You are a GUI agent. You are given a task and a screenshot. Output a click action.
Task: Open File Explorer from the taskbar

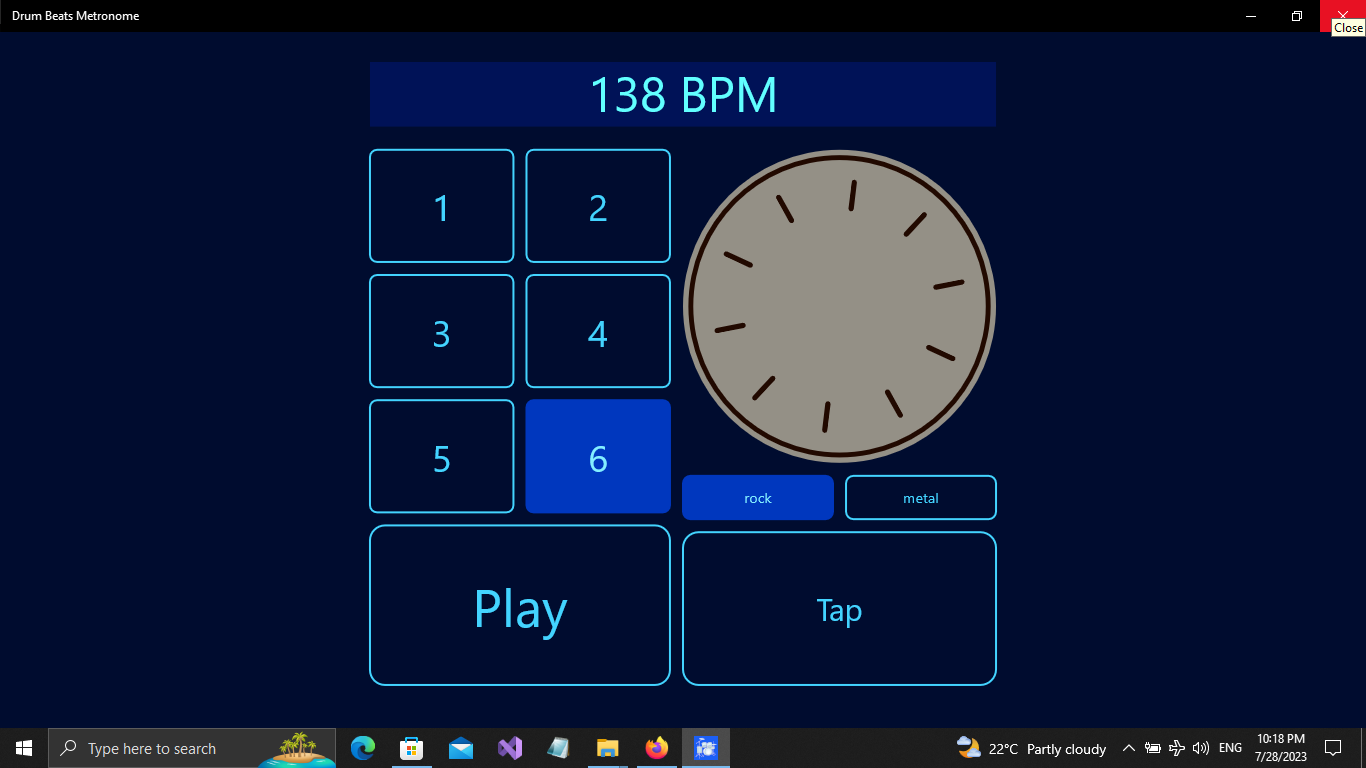(608, 748)
